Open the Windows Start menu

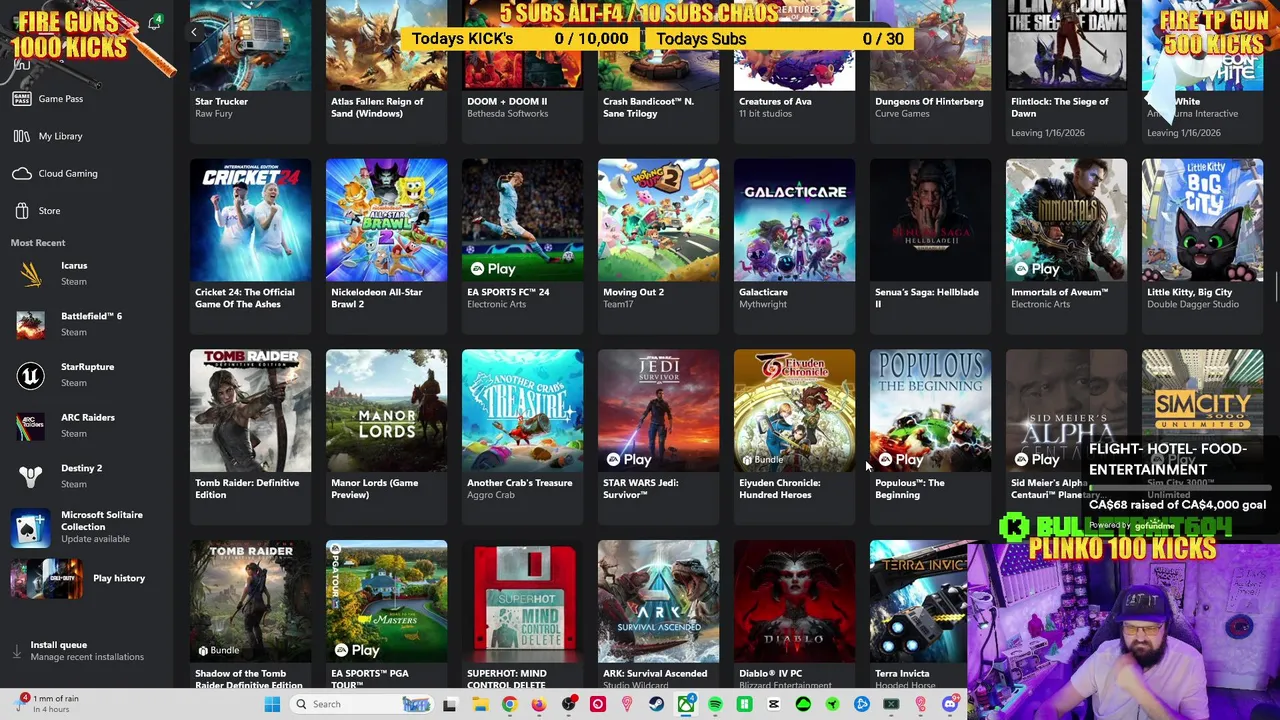coord(272,704)
